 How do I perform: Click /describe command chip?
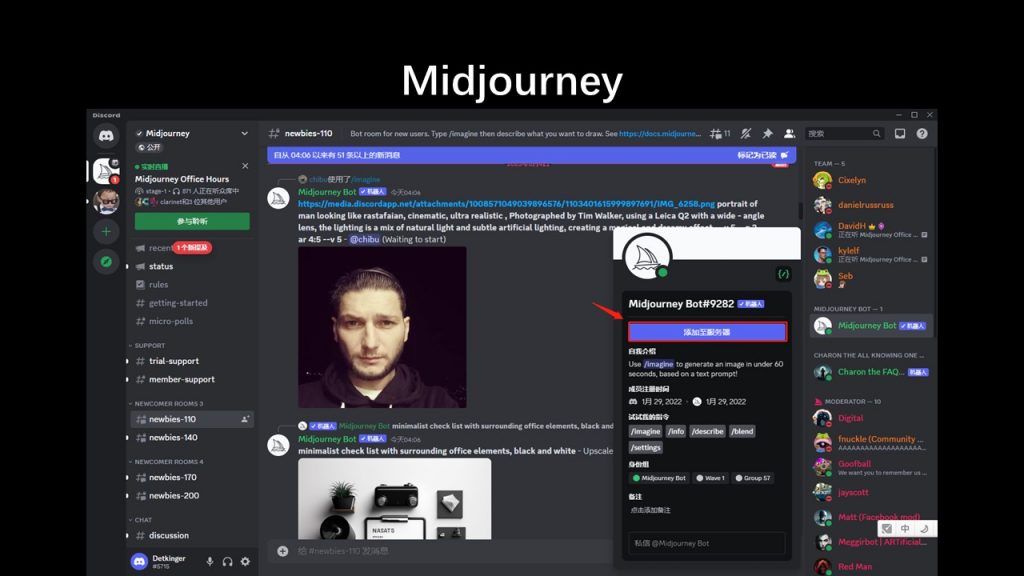[x=707, y=431]
